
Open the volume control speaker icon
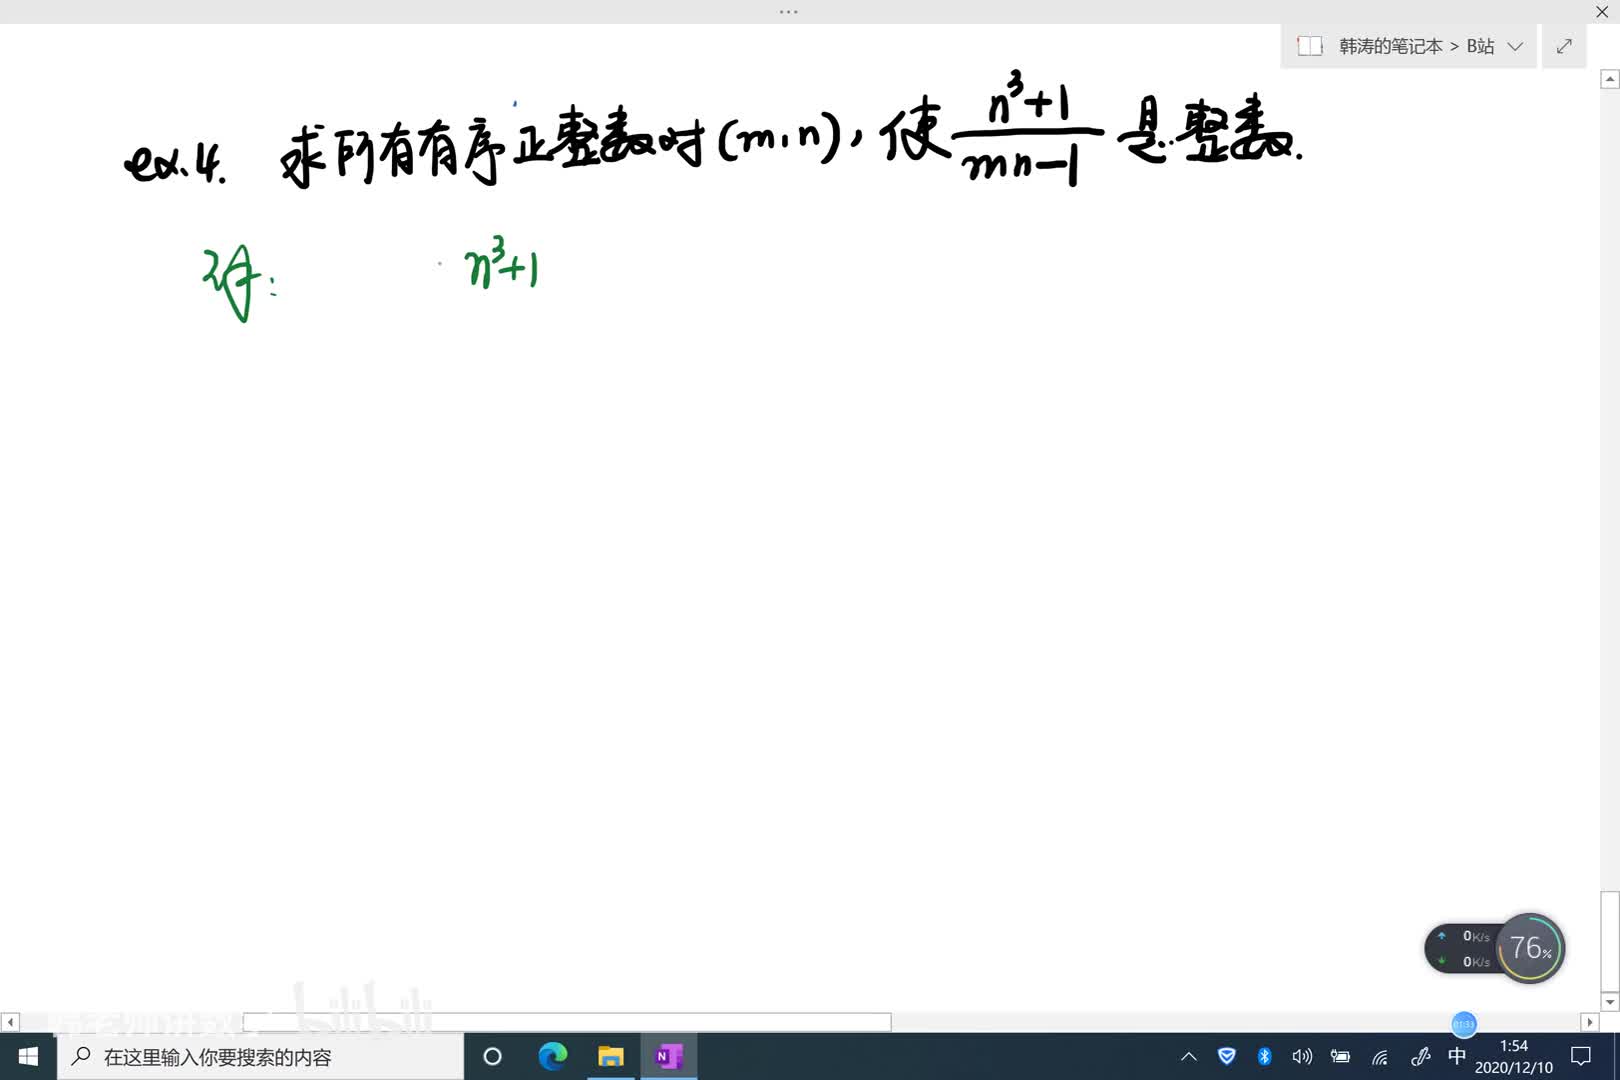coord(1301,1056)
